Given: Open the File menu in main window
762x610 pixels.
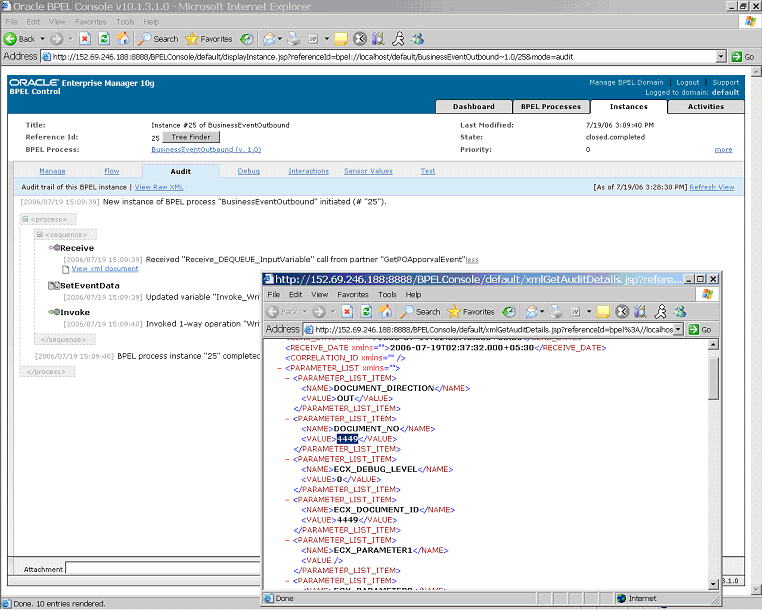Looking at the screenshot, I should click(12, 22).
